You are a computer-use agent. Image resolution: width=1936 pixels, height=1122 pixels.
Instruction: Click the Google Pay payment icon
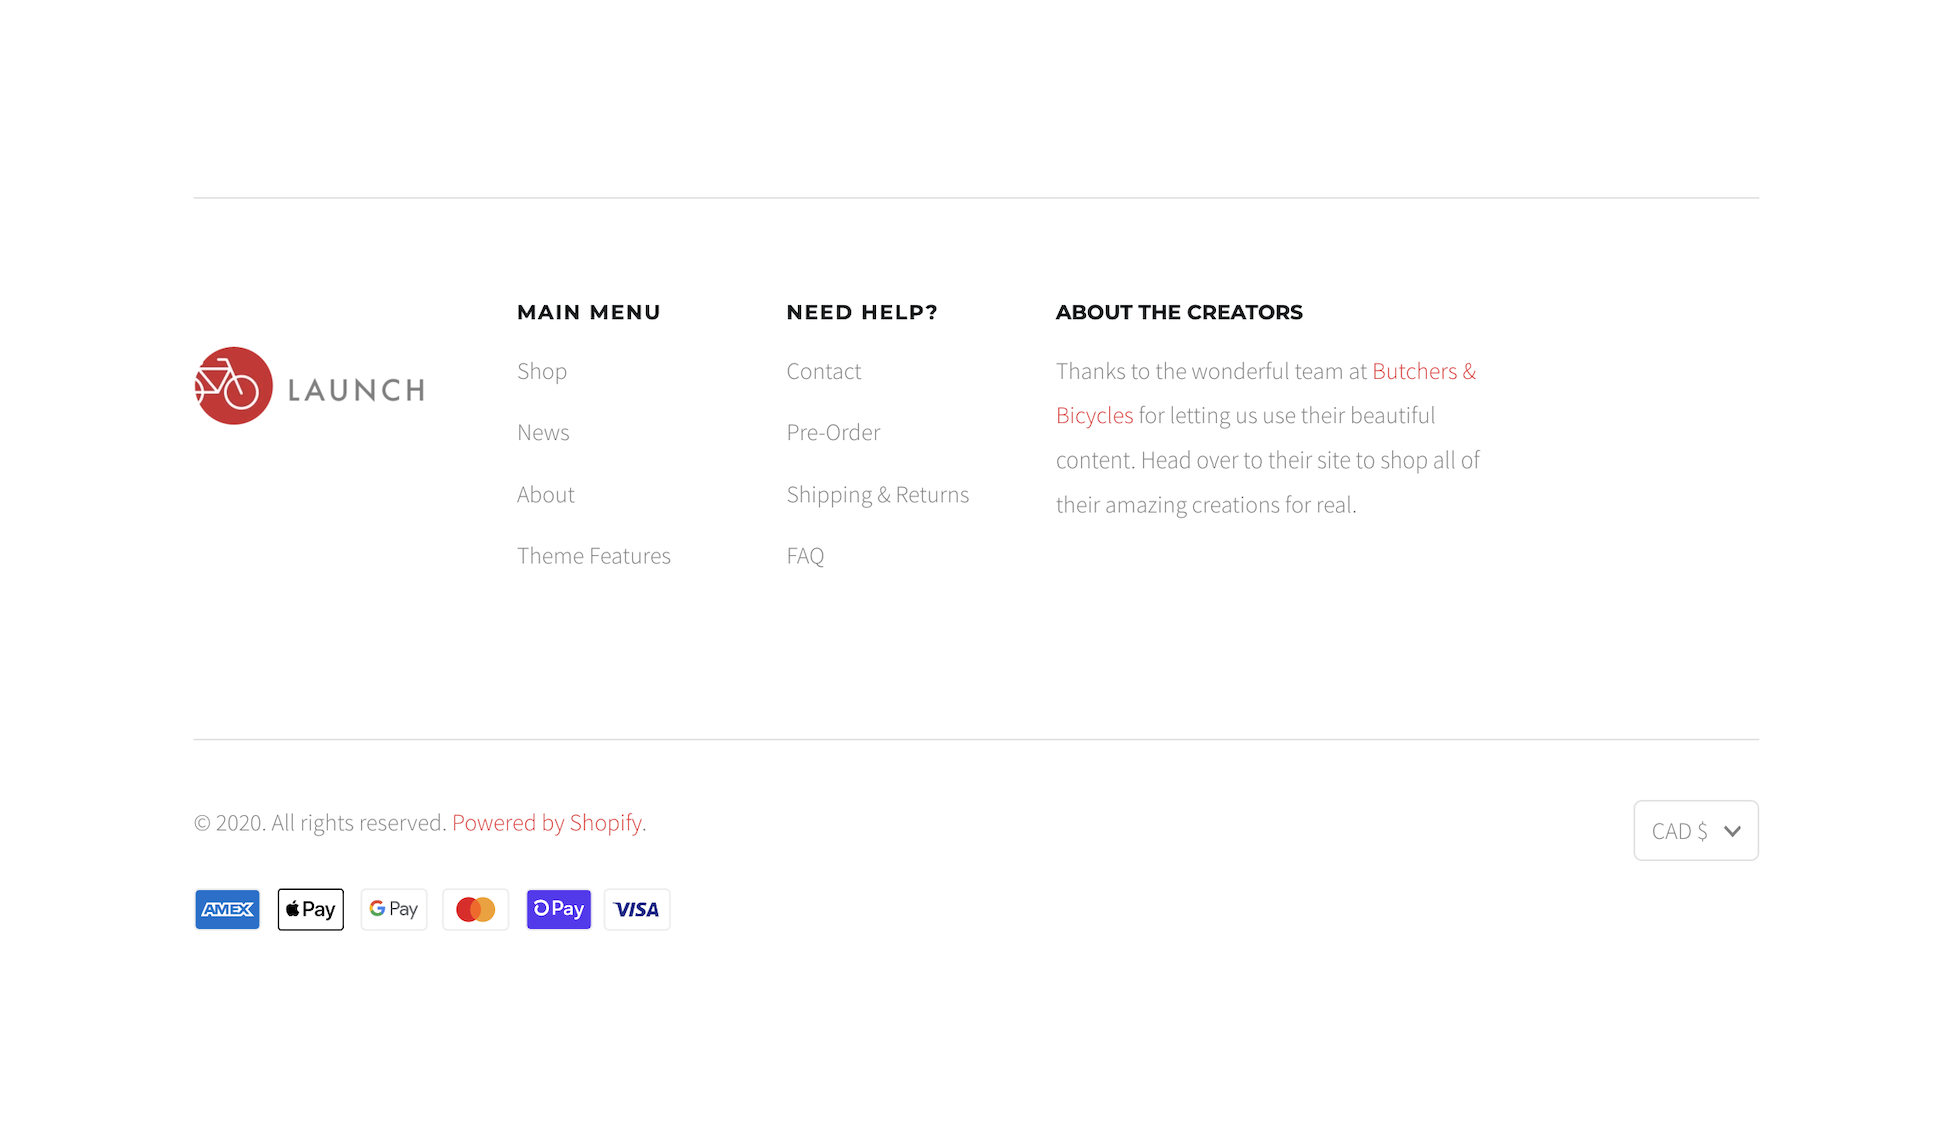393,909
